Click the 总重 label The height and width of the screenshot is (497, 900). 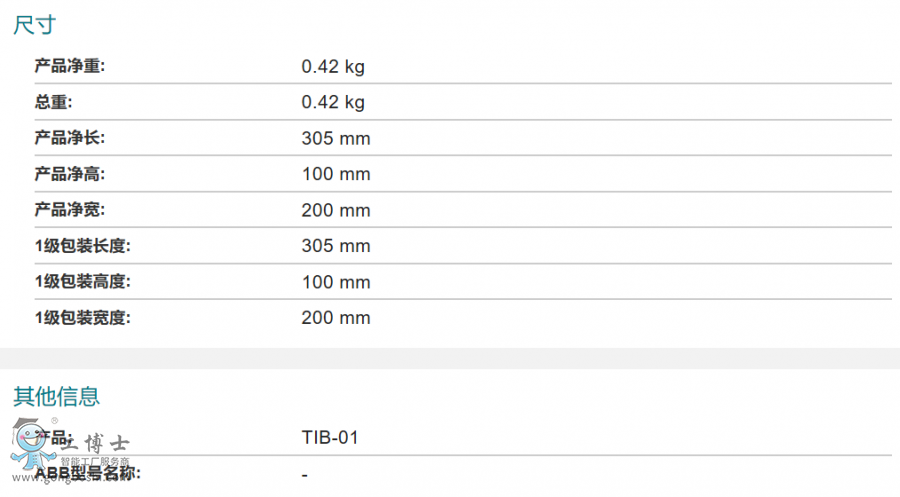tap(54, 102)
